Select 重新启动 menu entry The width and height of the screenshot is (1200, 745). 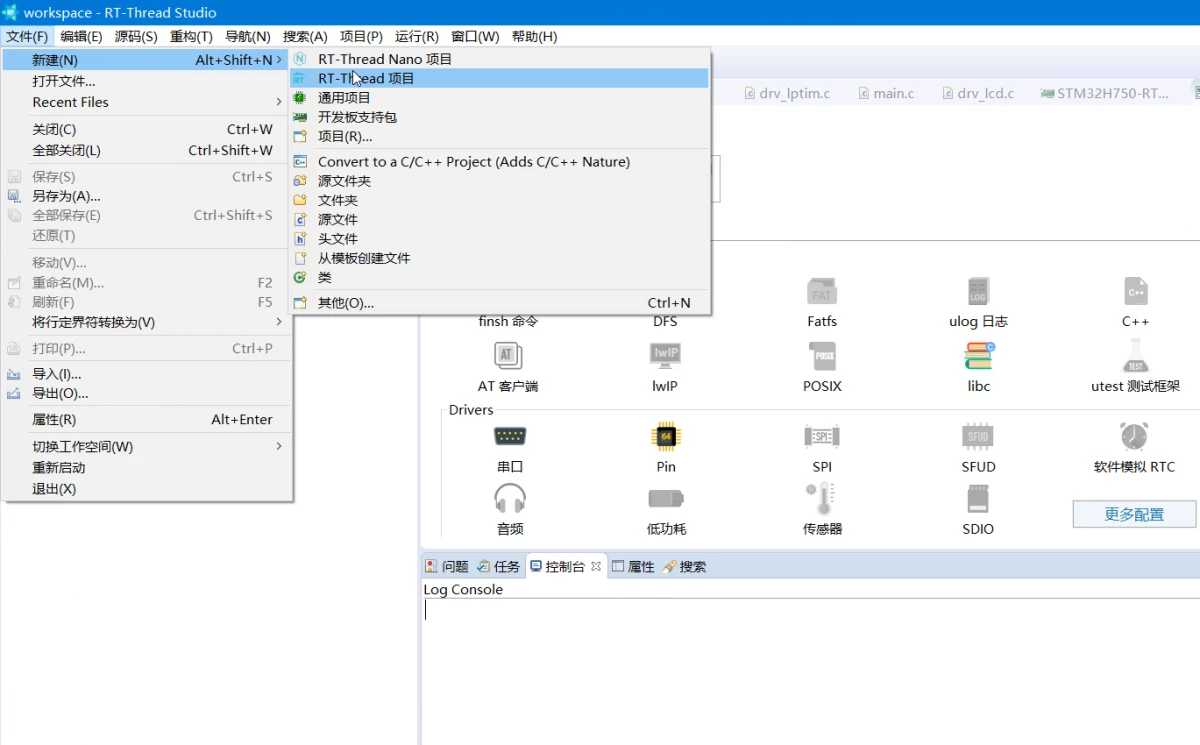pyautogui.click(x=147, y=467)
